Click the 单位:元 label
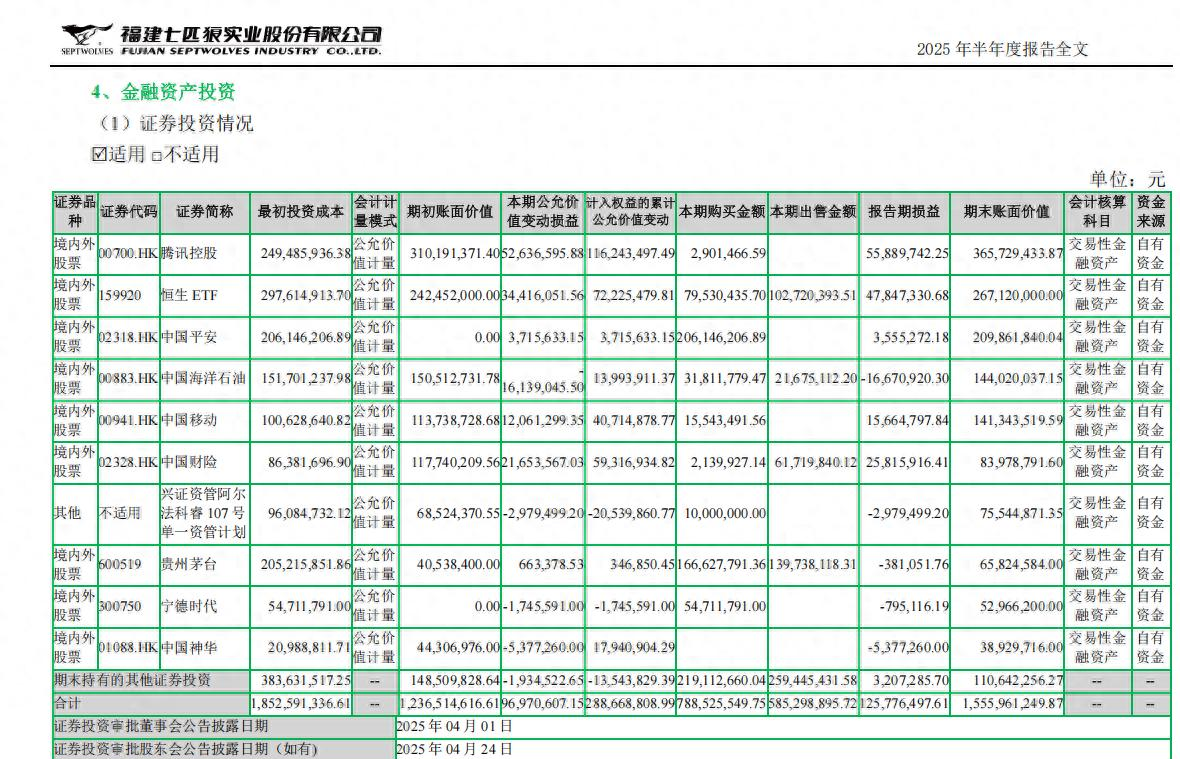Viewport: 1180px width, 759px height. coord(1127,179)
